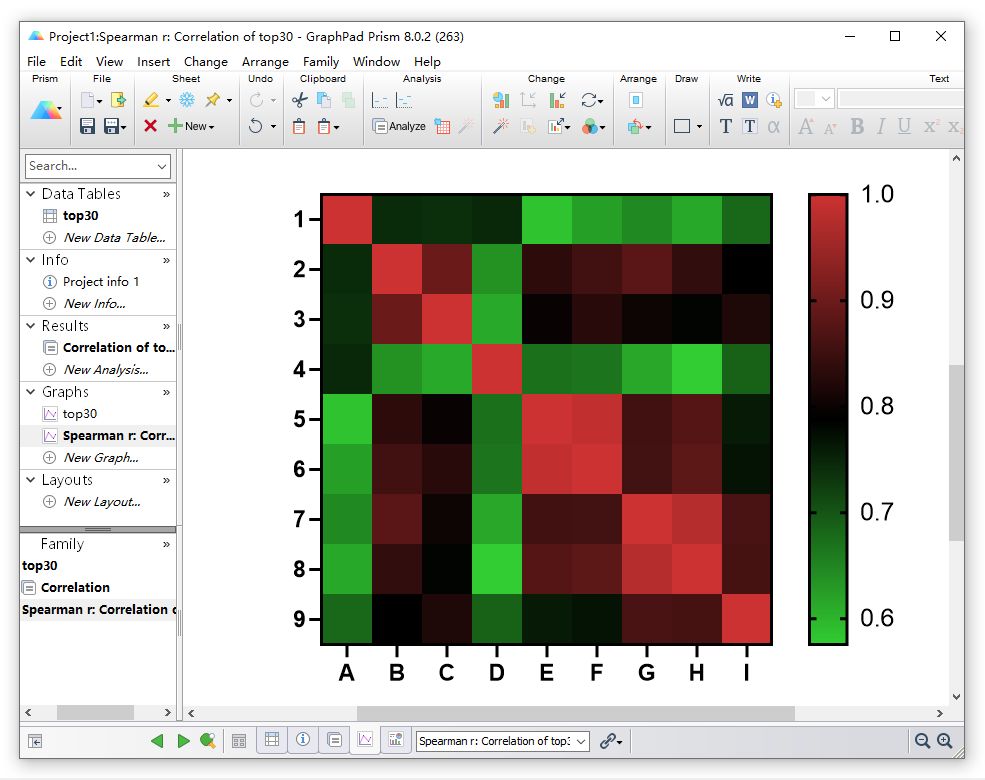This screenshot has width=985, height=780.
Task: Click the color scale legend bar
Action: pos(828,419)
